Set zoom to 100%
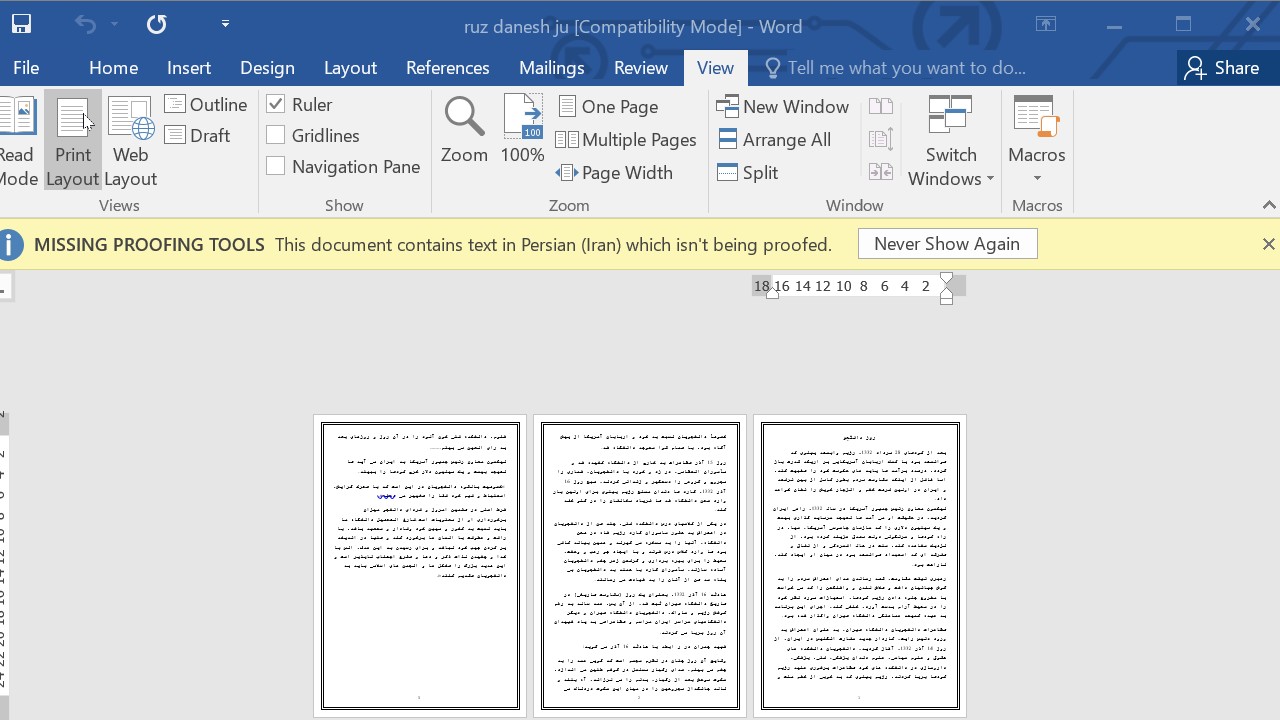This screenshot has width=1280, height=720. (522, 130)
